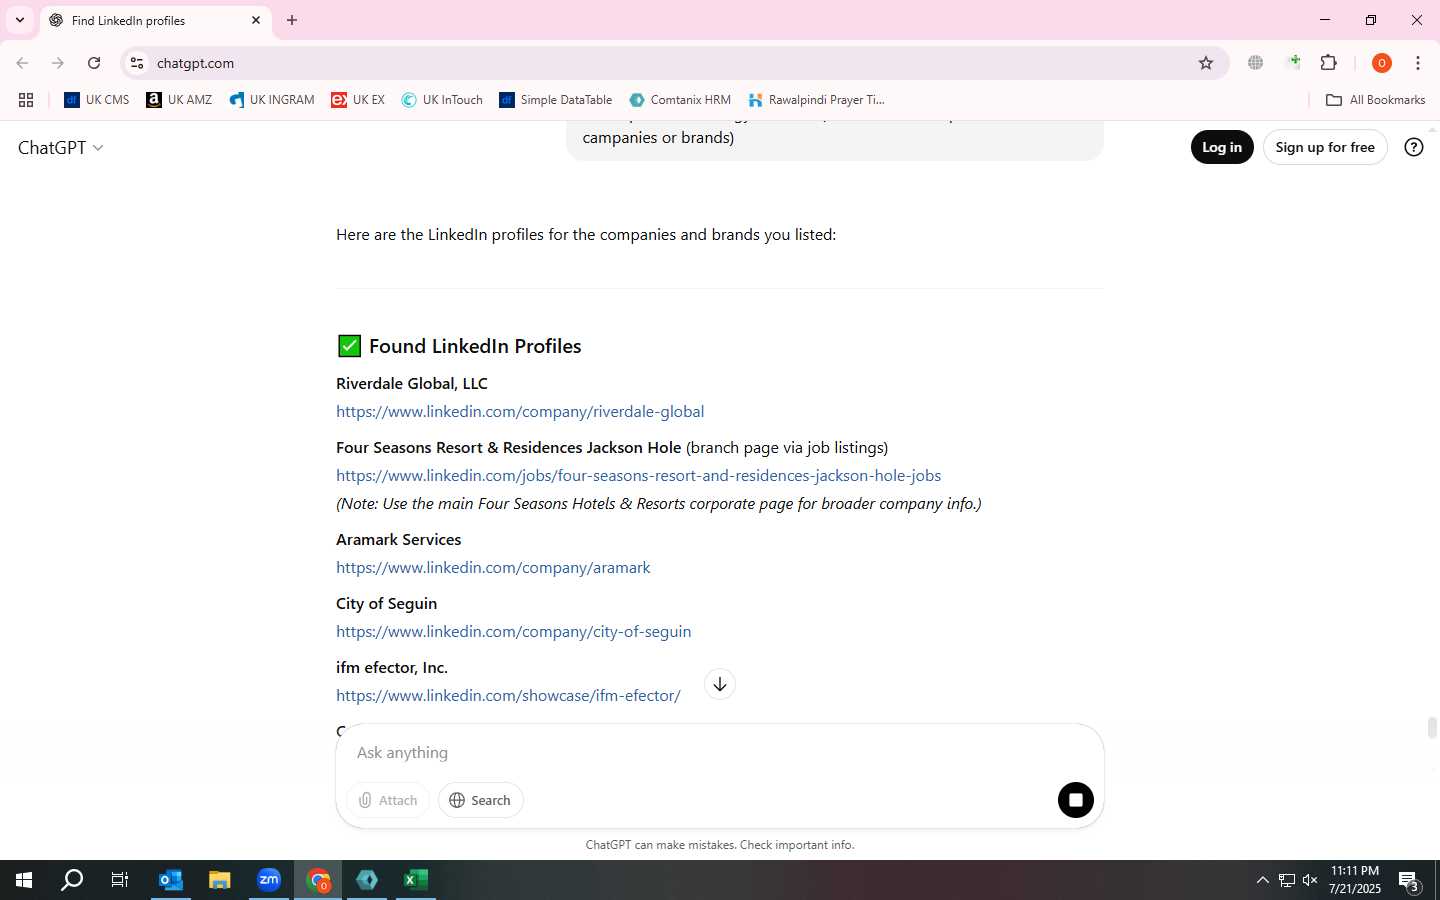The height and width of the screenshot is (900, 1440).
Task: Open the Riverdale Global LinkedIn link
Action: 520,412
